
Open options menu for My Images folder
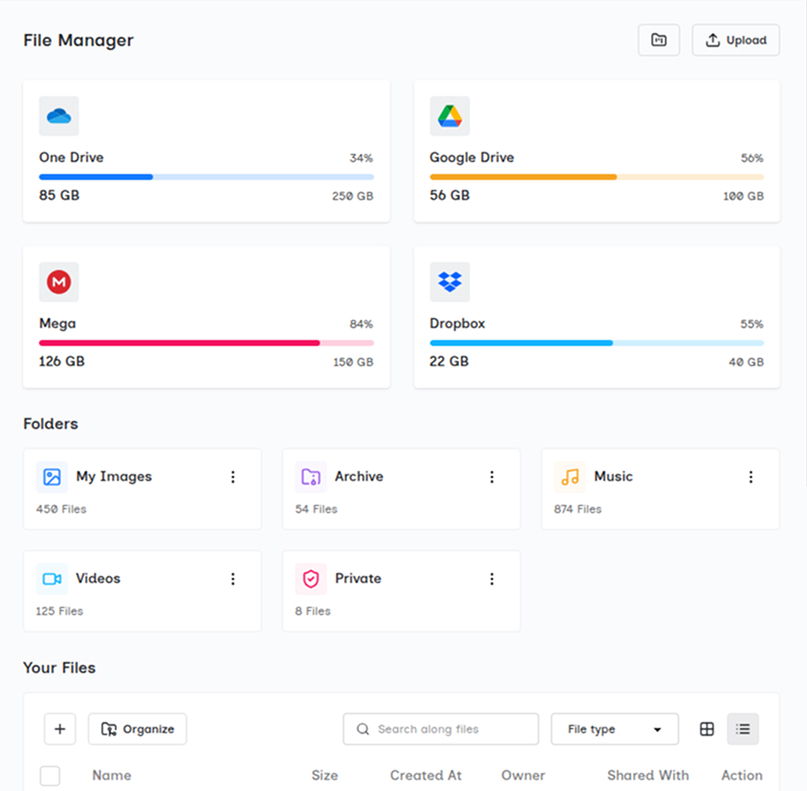point(233,477)
